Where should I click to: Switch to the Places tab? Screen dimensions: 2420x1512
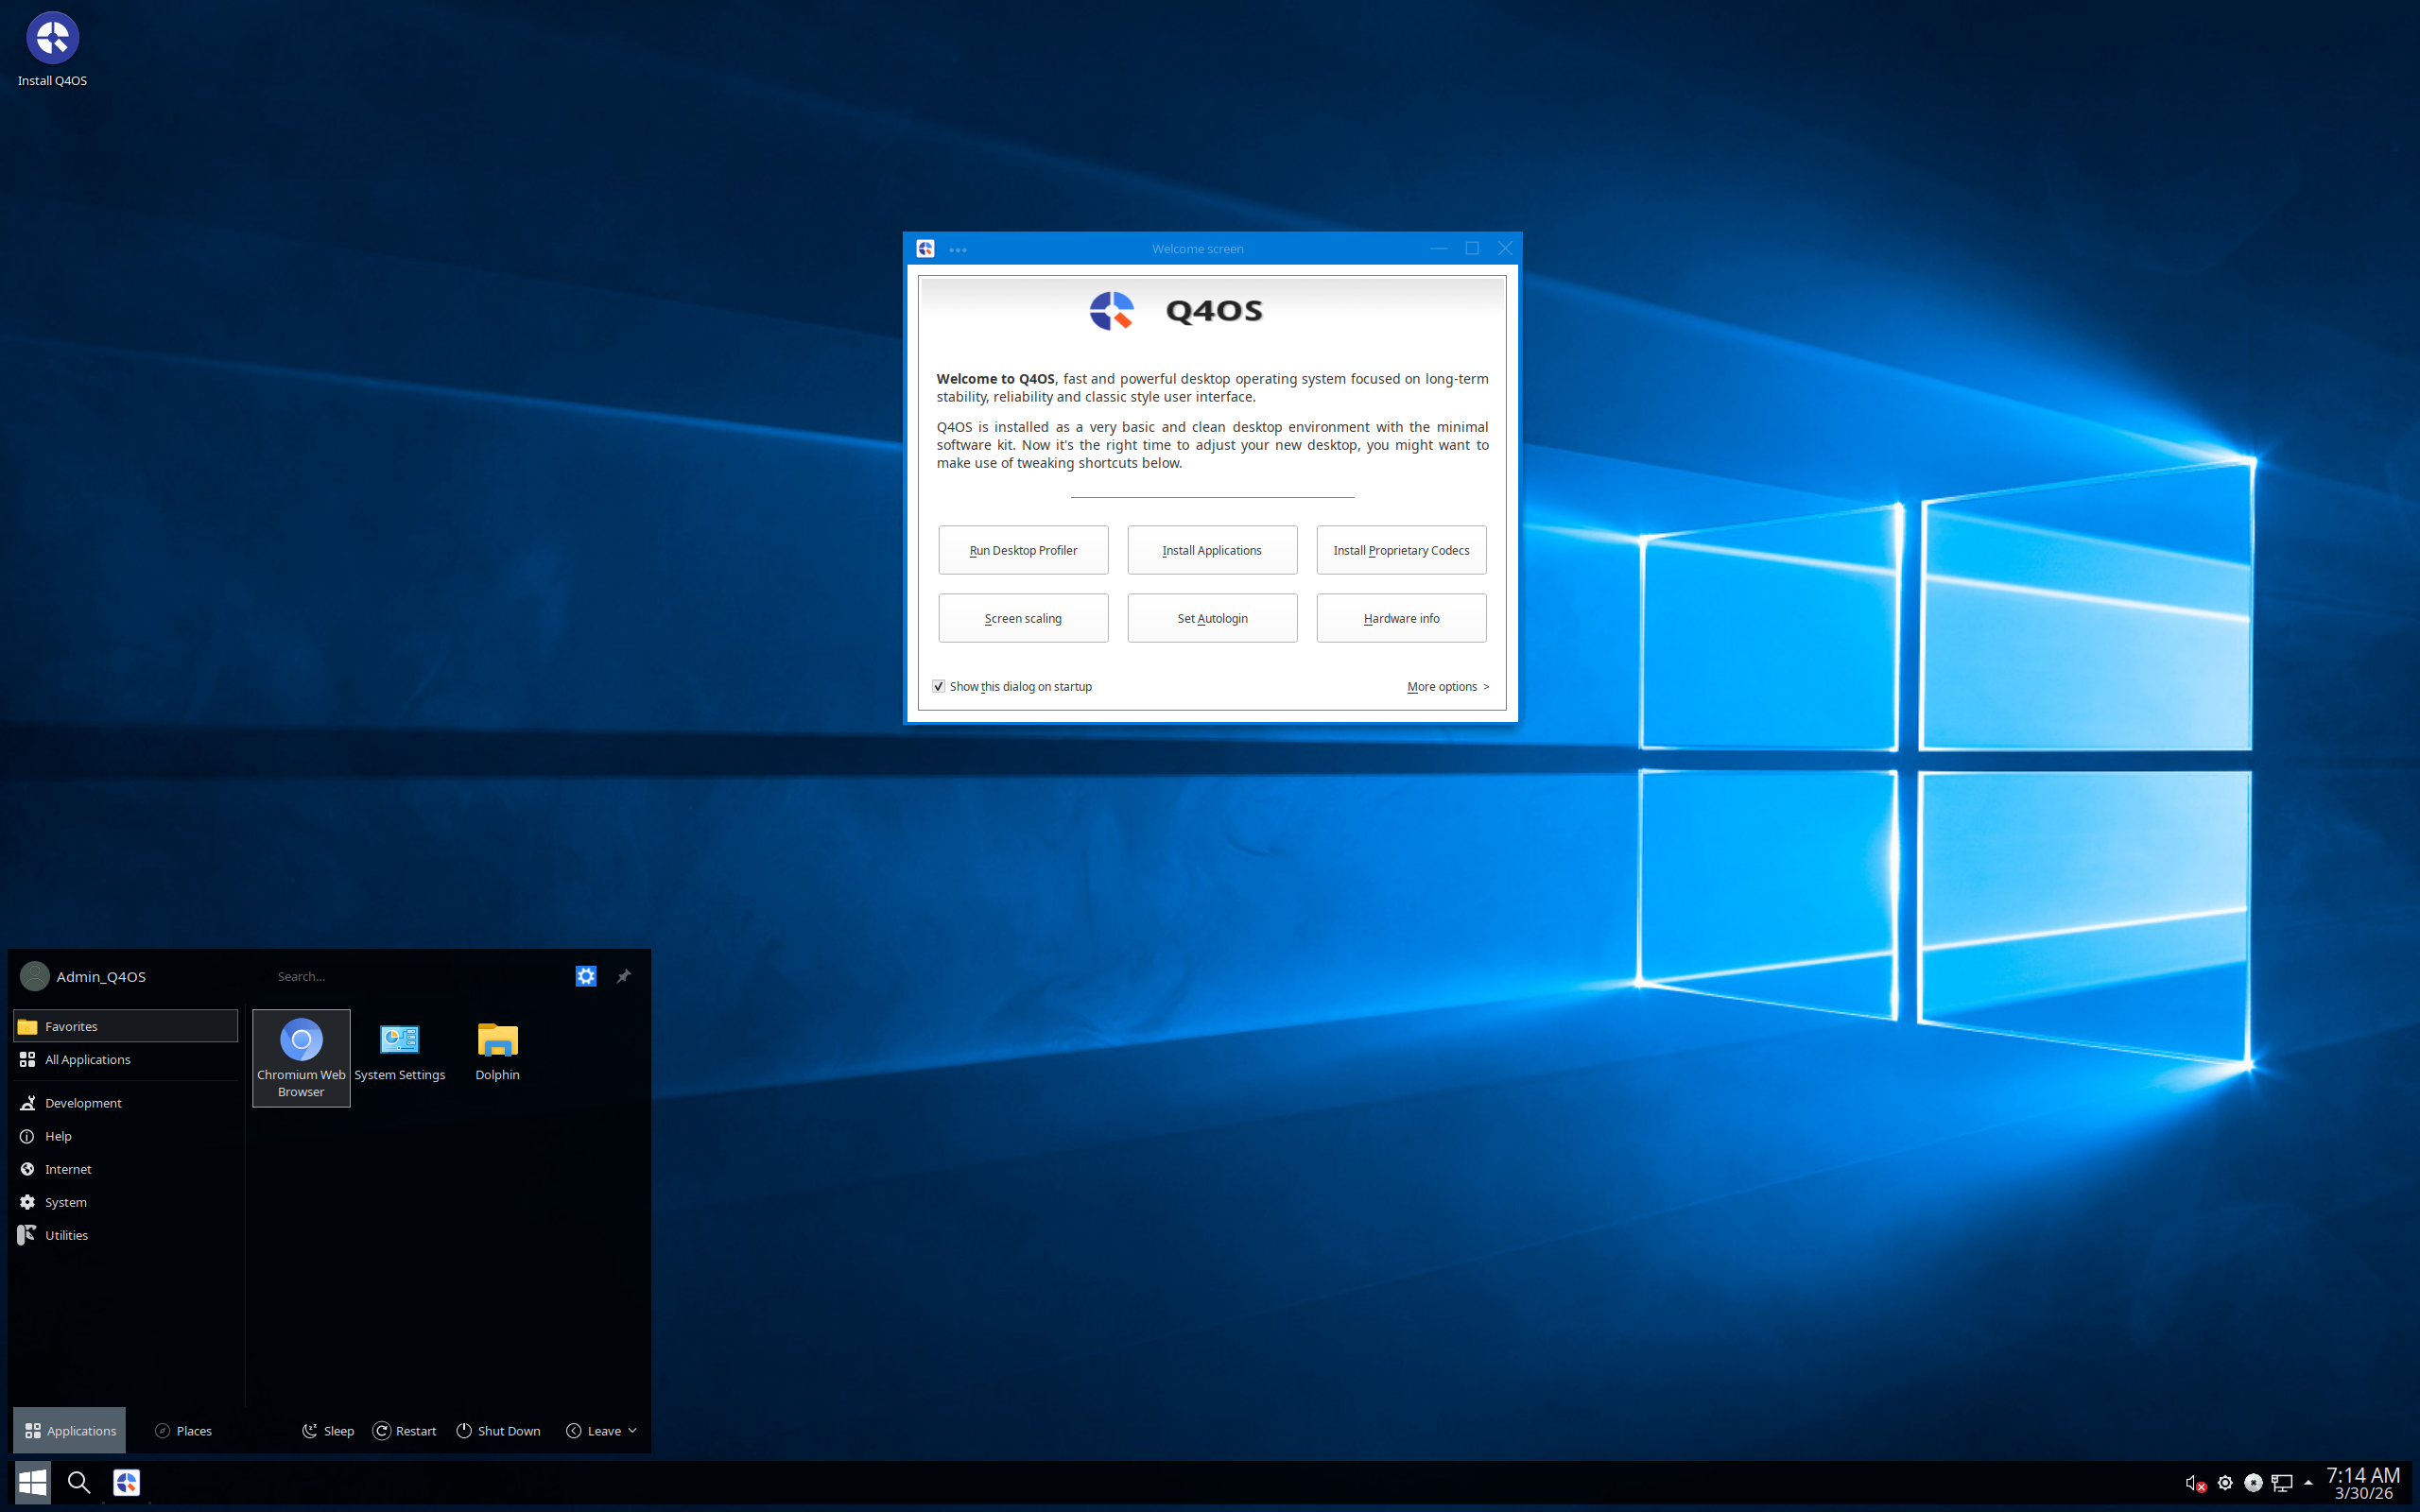[183, 1431]
